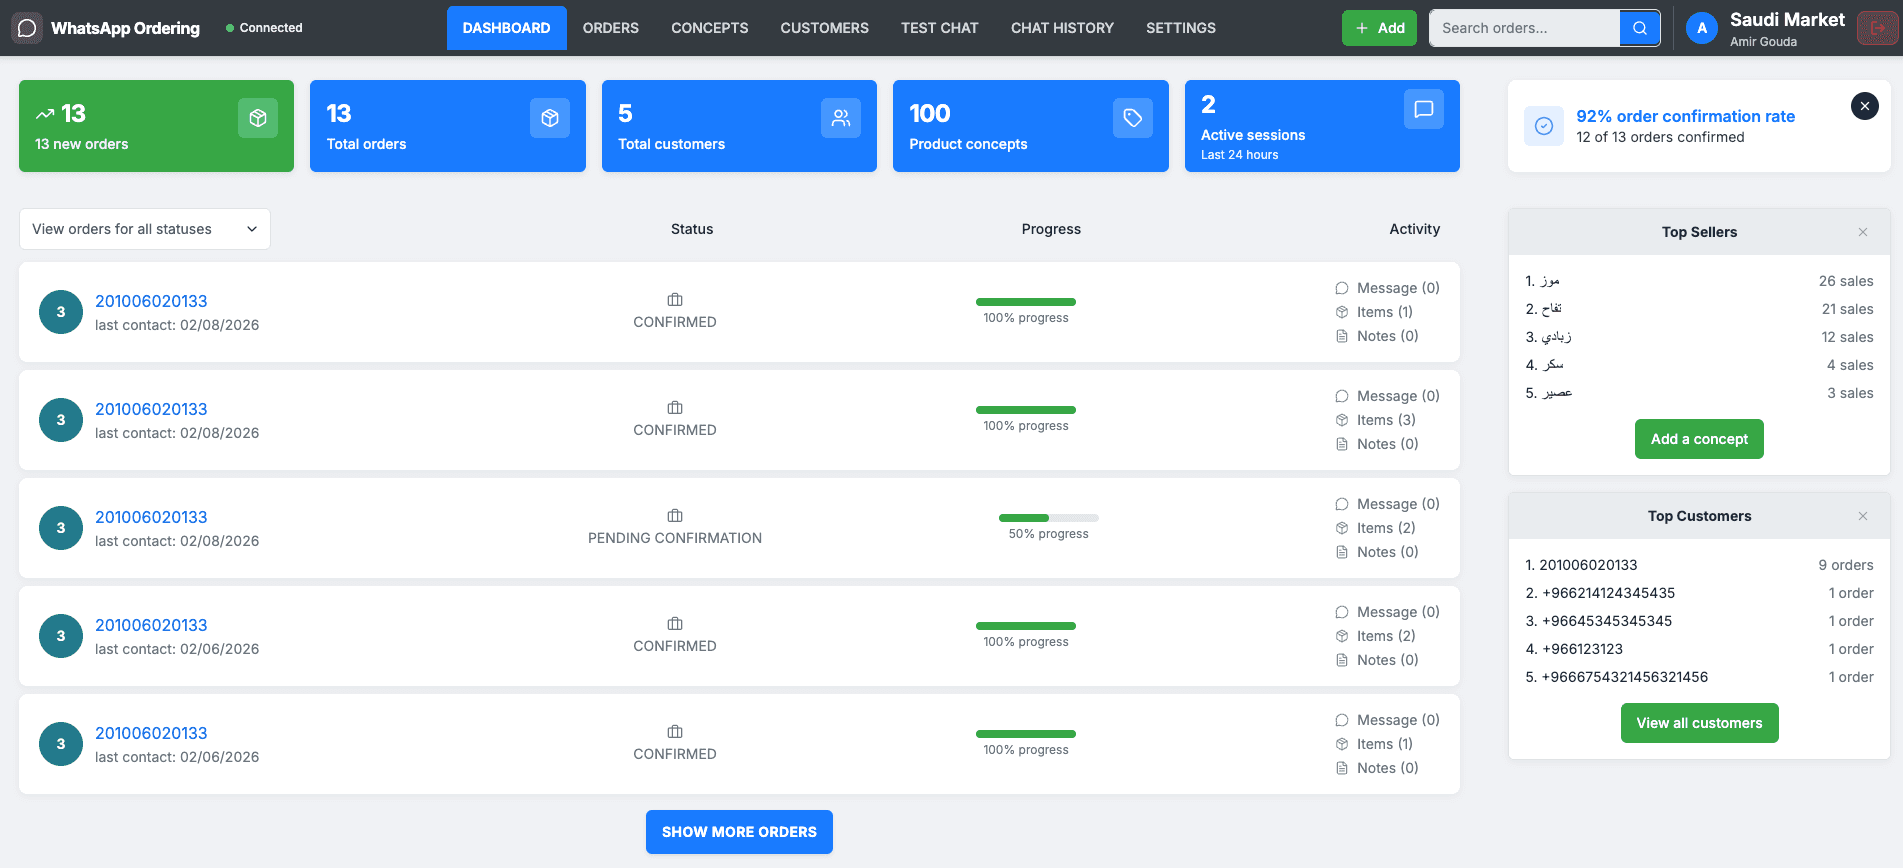Click the box icon on new orders card
This screenshot has width=1903, height=868.
tap(258, 118)
